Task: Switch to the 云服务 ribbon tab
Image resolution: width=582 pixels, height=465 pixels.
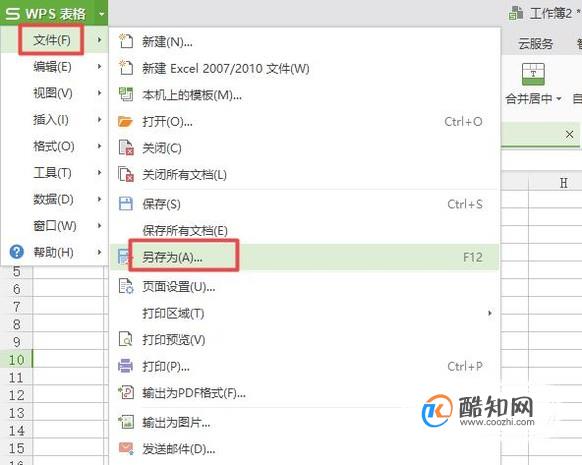Action: click(535, 44)
